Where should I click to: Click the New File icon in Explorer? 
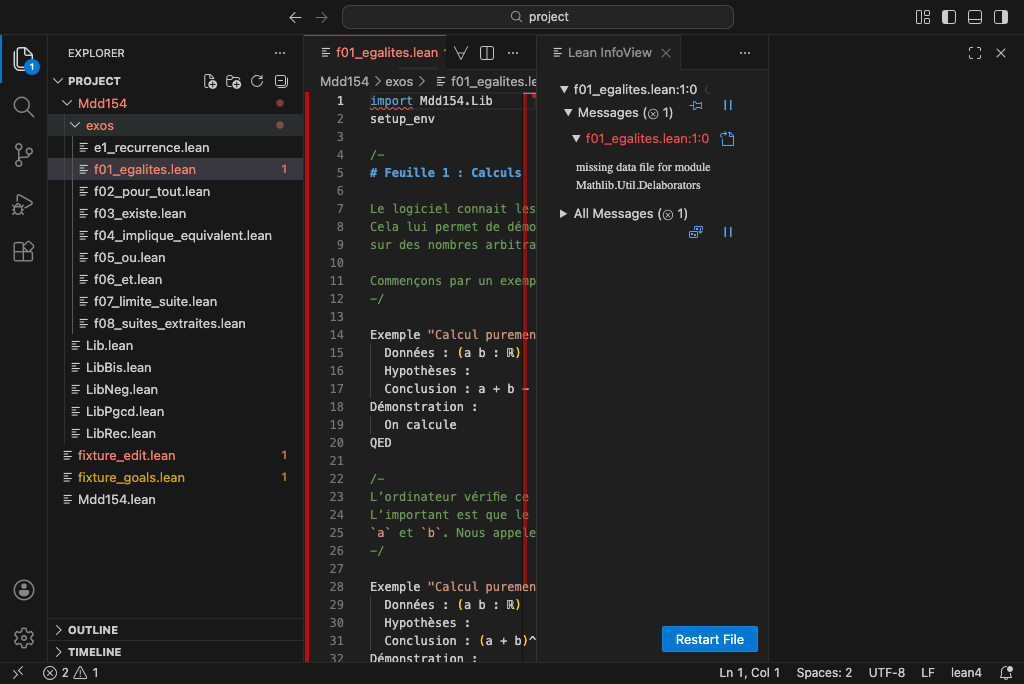210,81
